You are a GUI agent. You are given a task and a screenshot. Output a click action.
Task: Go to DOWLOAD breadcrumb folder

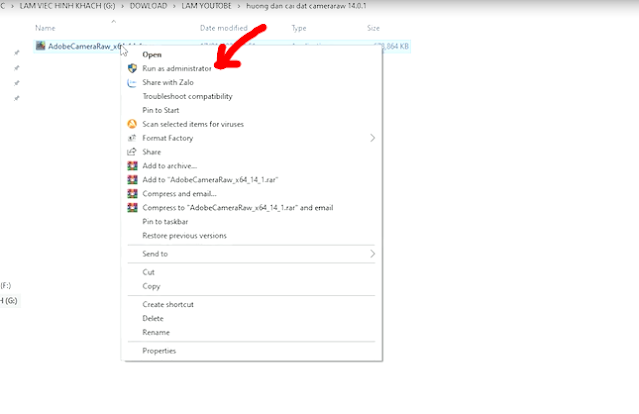pos(148,6)
